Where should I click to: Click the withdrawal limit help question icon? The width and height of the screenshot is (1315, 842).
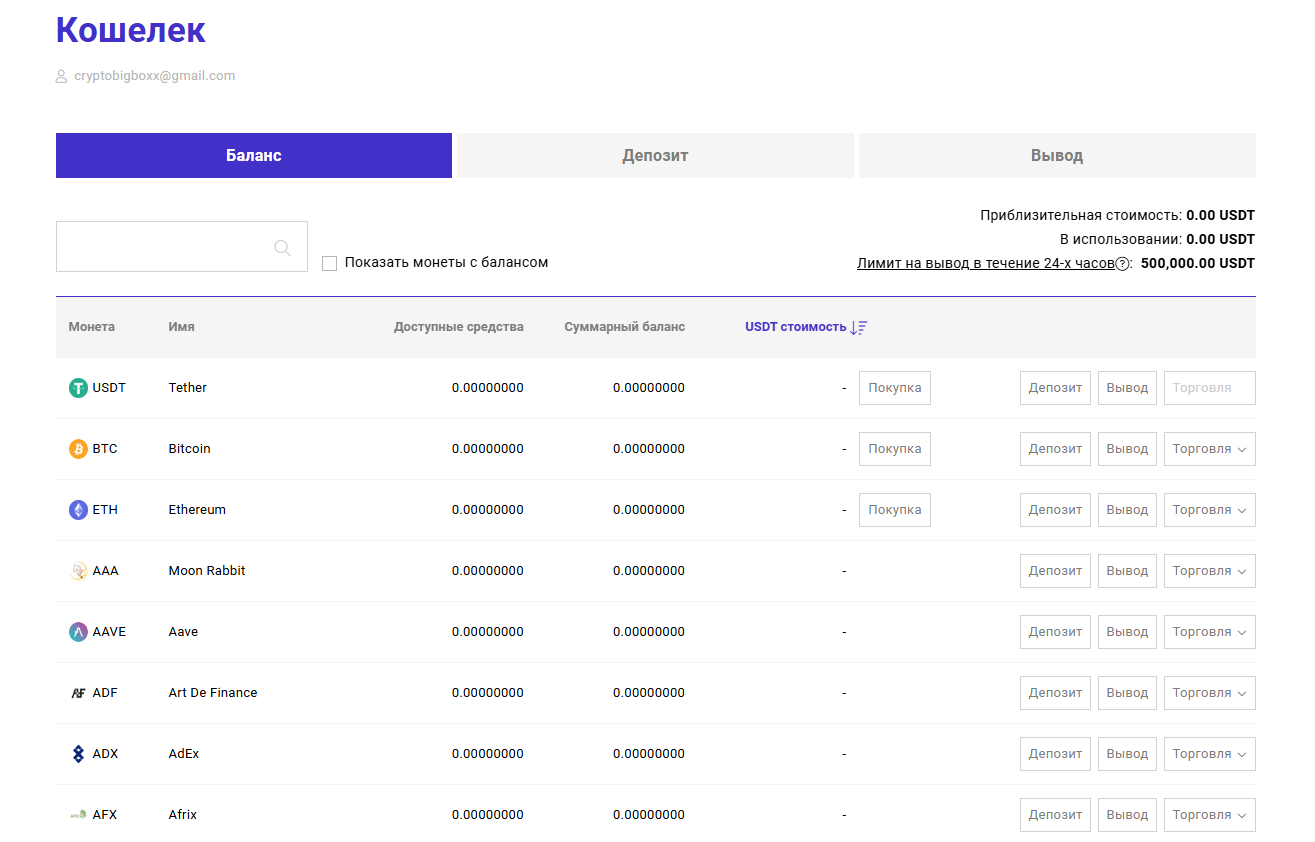click(x=1122, y=264)
